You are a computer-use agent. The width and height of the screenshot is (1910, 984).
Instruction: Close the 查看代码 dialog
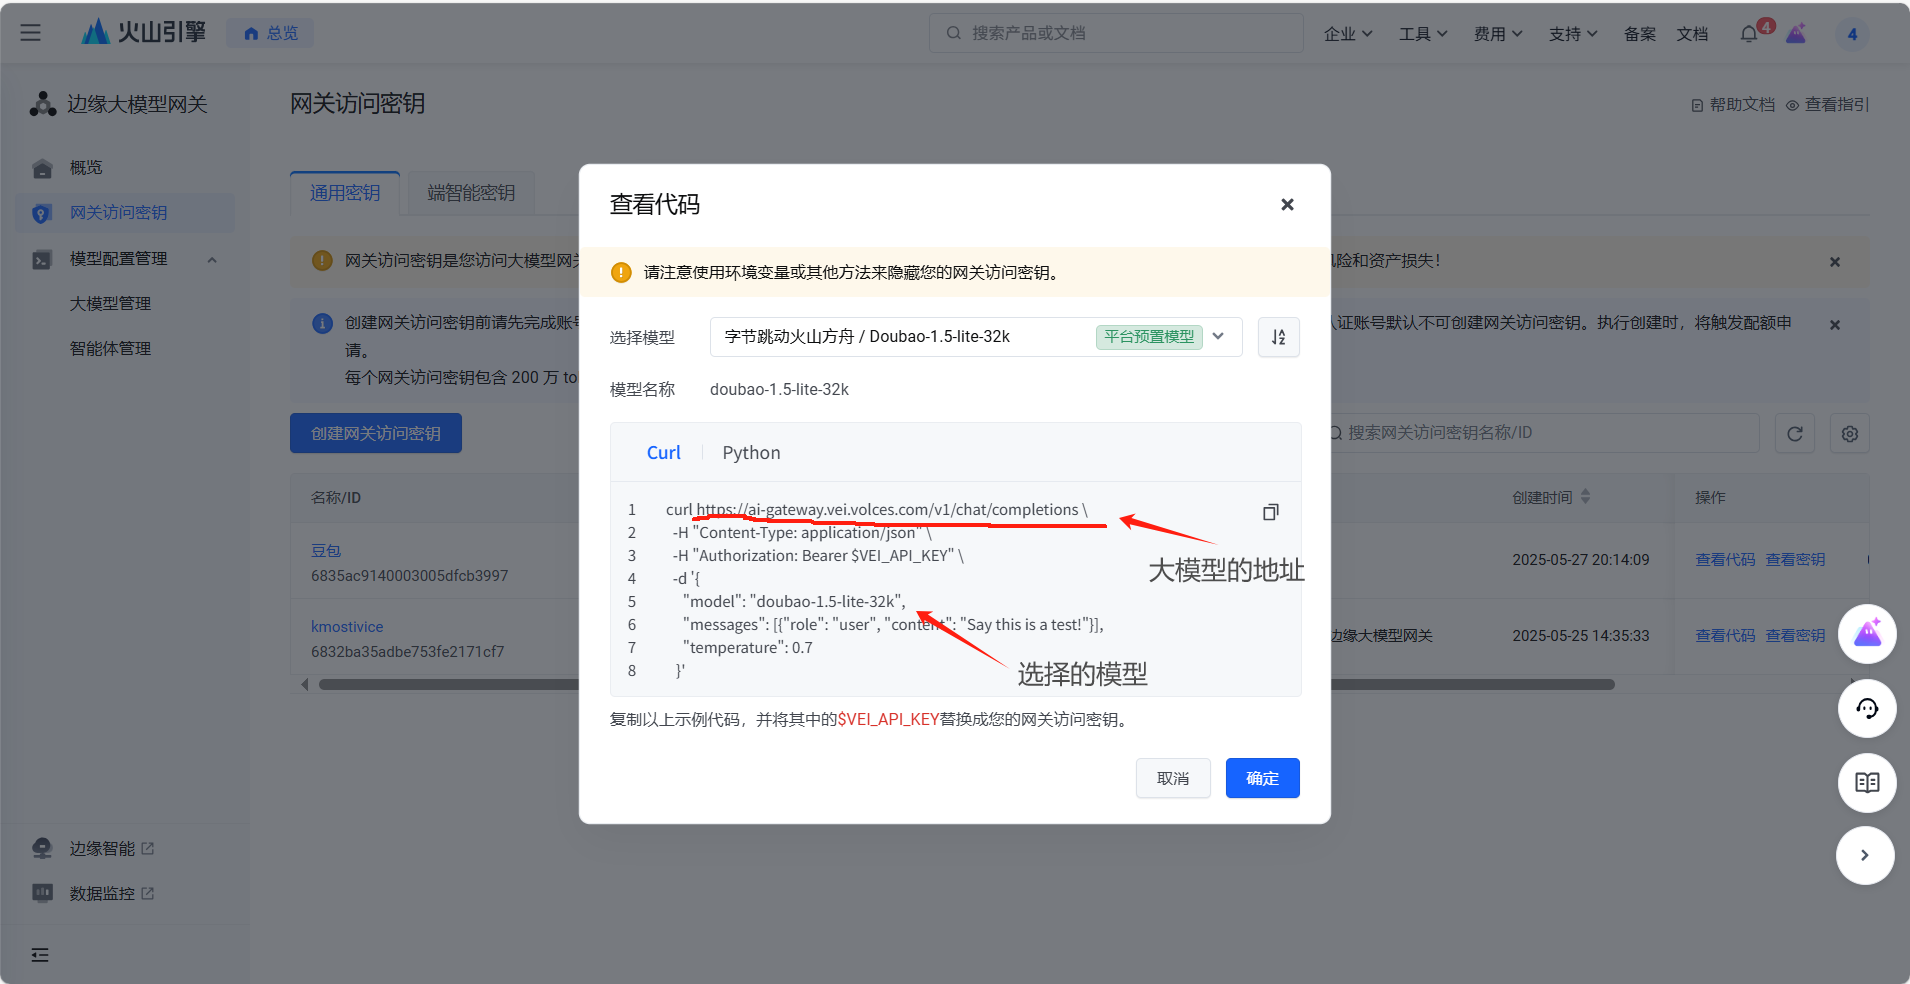click(x=1287, y=204)
